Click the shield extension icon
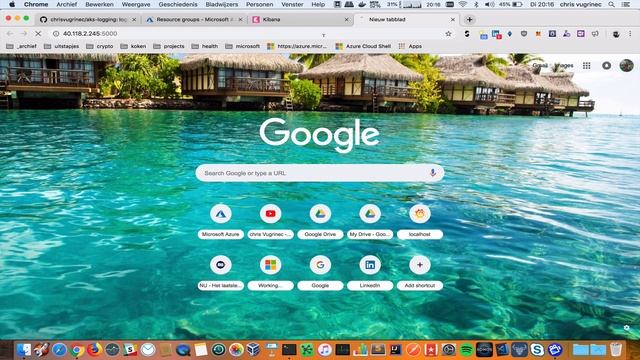 click(x=524, y=34)
